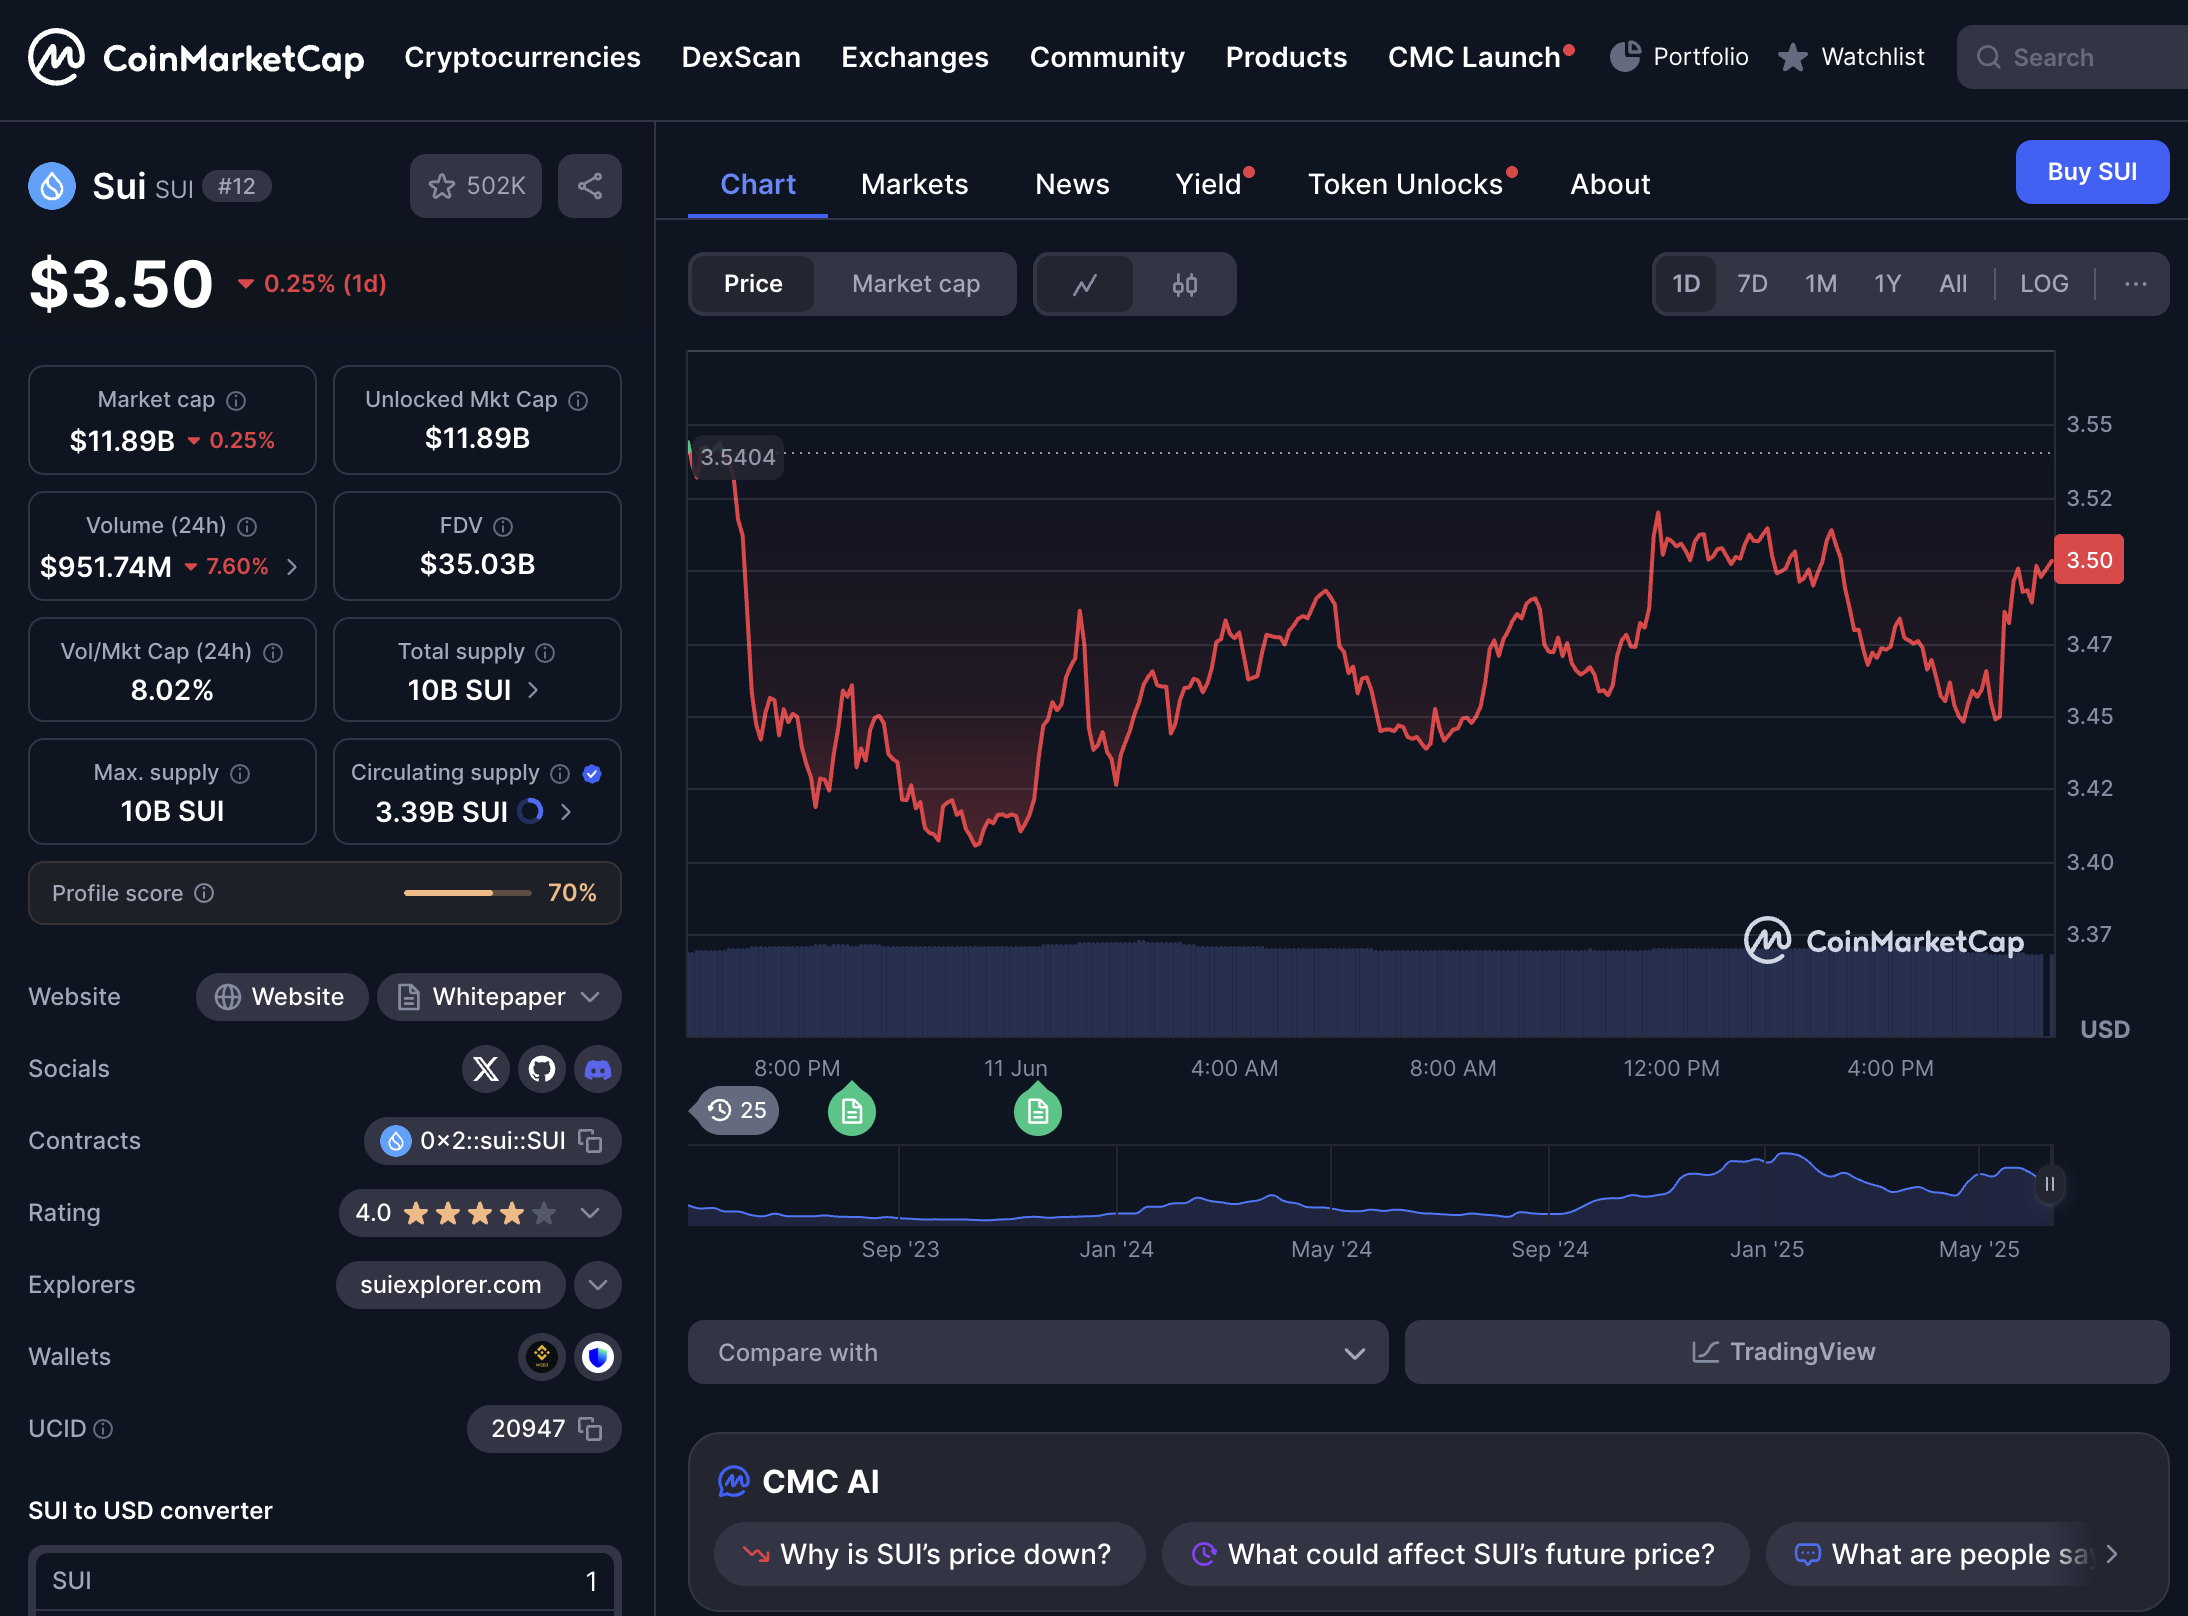Image resolution: width=2188 pixels, height=1616 pixels.
Task: Copy the UCID 20947 value
Action: (591, 1429)
